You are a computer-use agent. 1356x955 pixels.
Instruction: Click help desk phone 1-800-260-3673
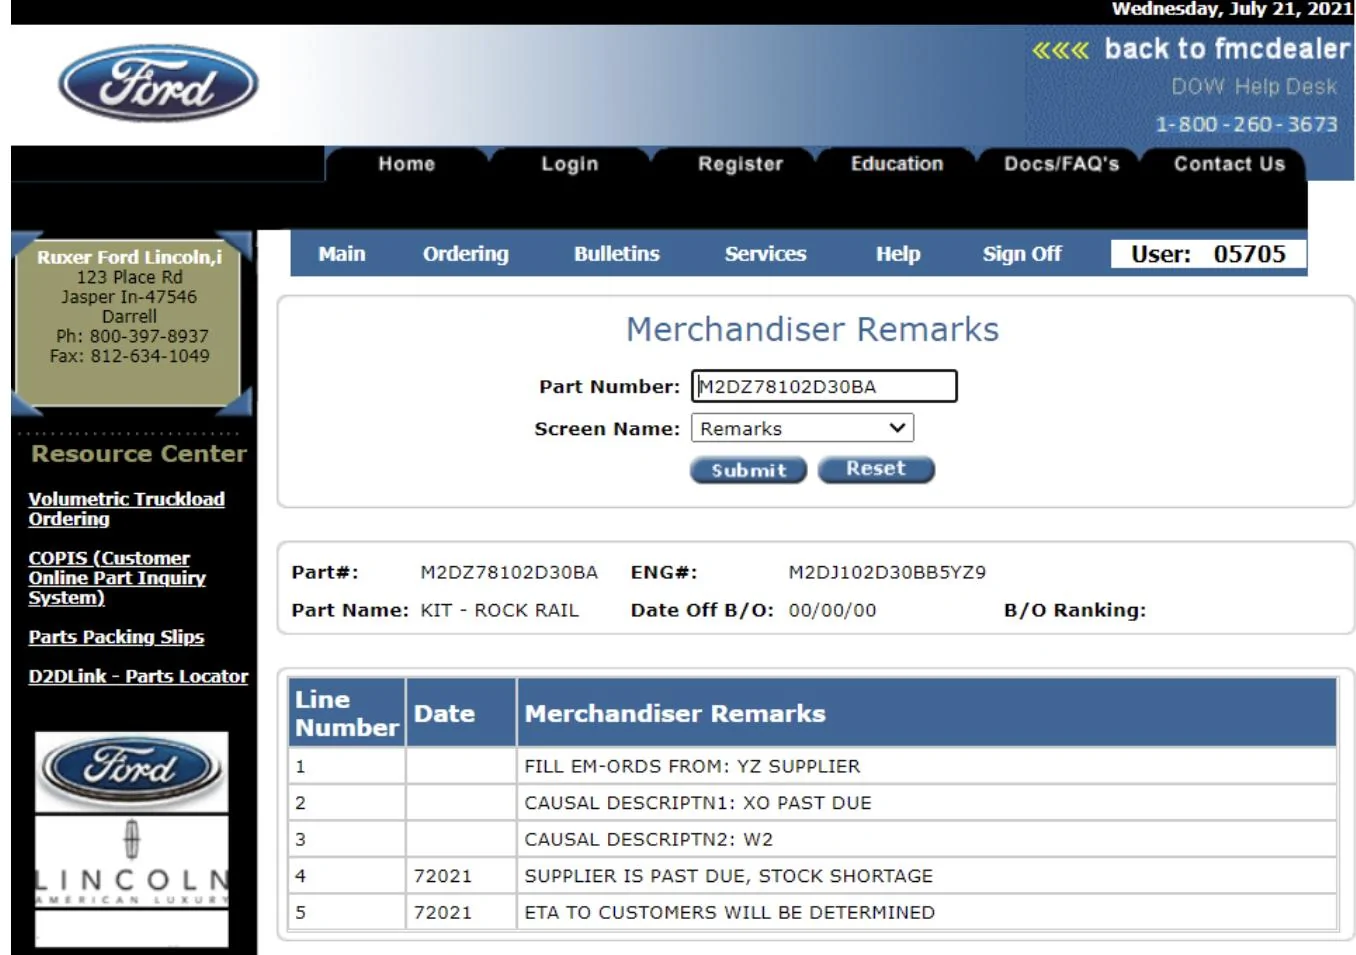[x=1246, y=124]
